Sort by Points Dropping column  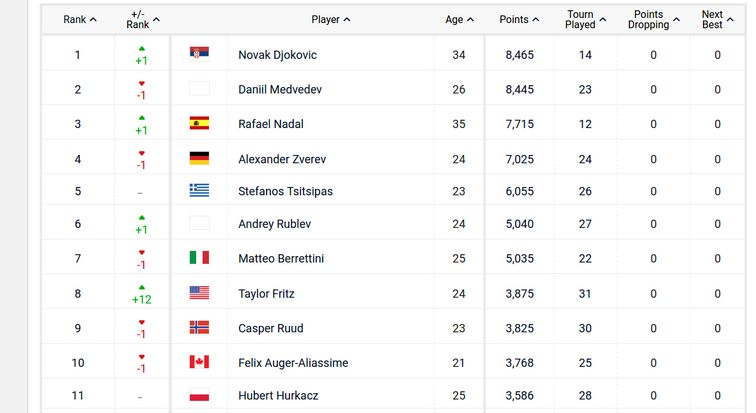point(654,19)
